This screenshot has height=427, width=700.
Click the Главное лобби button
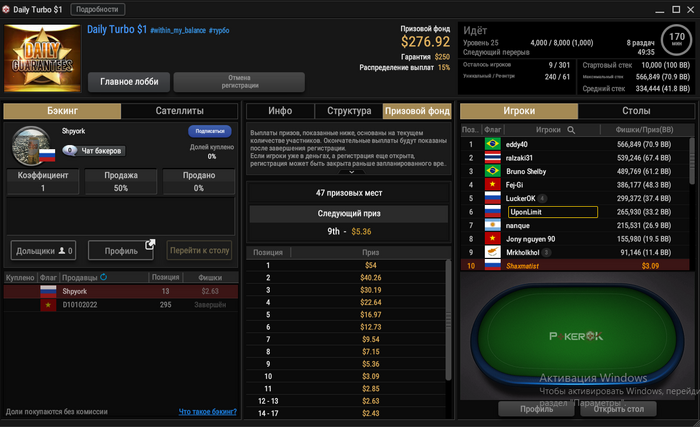[x=129, y=82]
